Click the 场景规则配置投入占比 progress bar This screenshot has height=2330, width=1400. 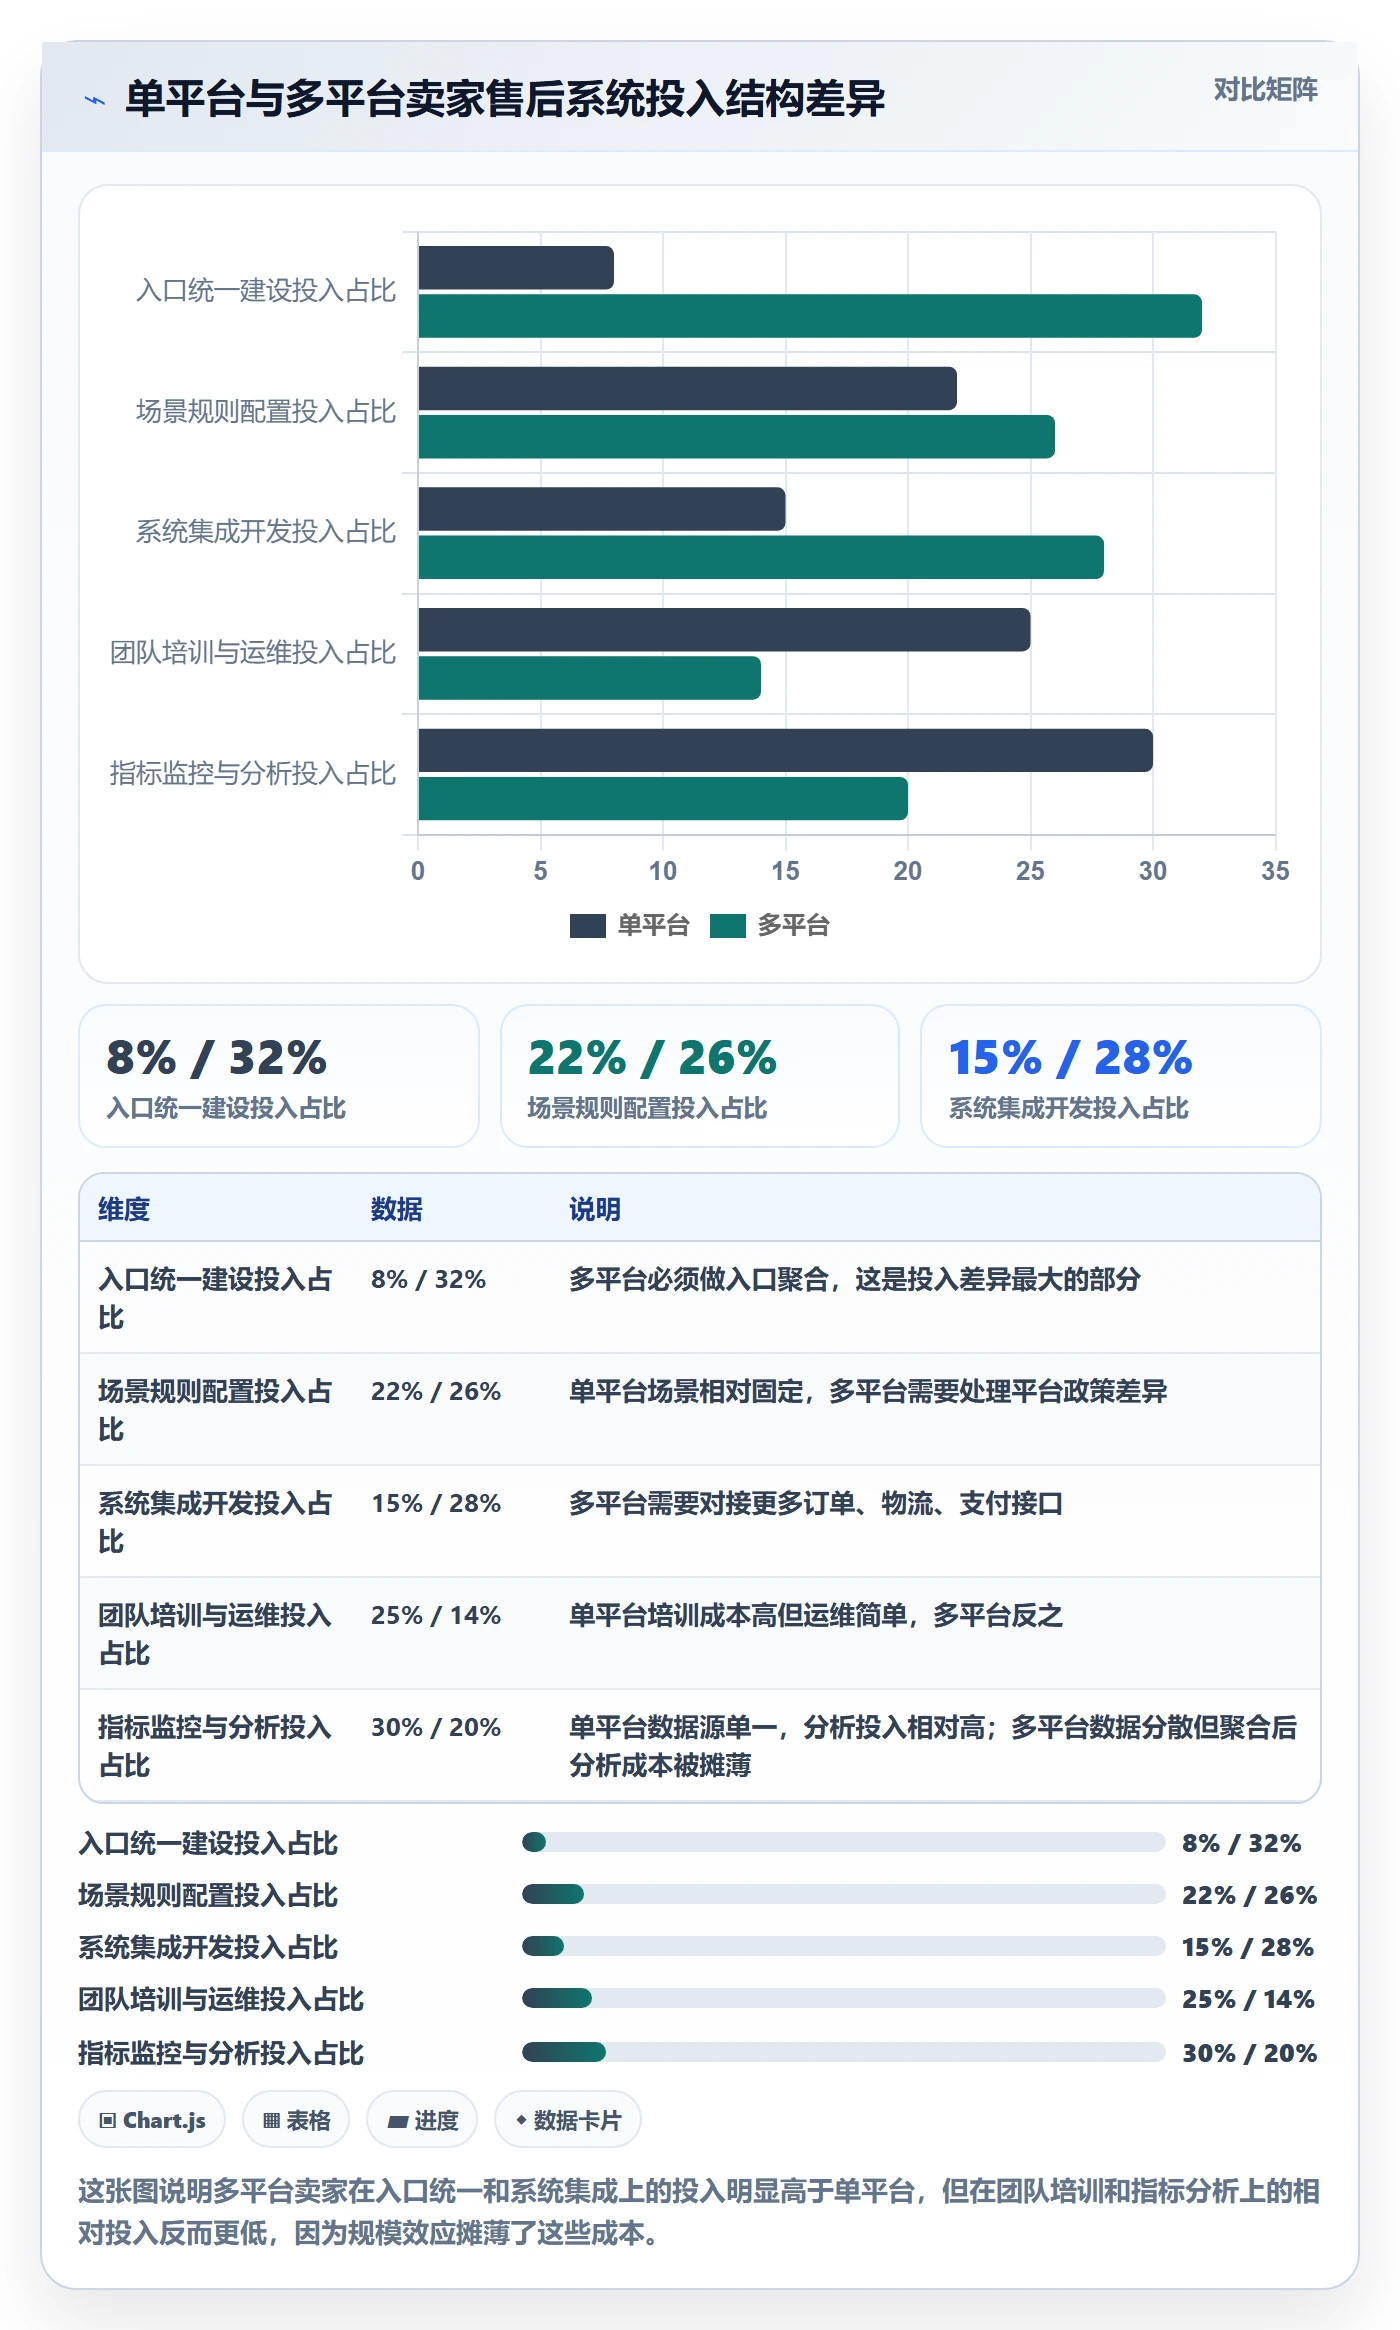(843, 1894)
